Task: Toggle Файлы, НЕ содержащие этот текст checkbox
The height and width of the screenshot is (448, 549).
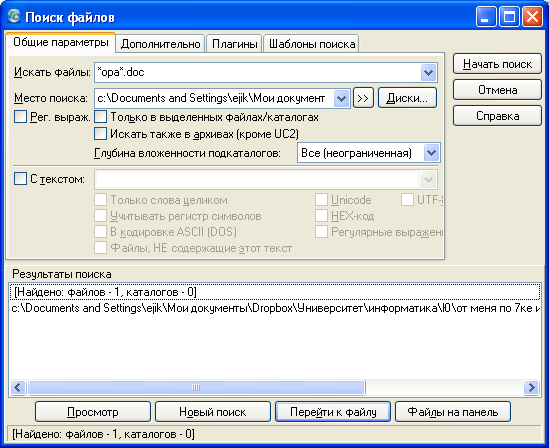Action: 100,248
